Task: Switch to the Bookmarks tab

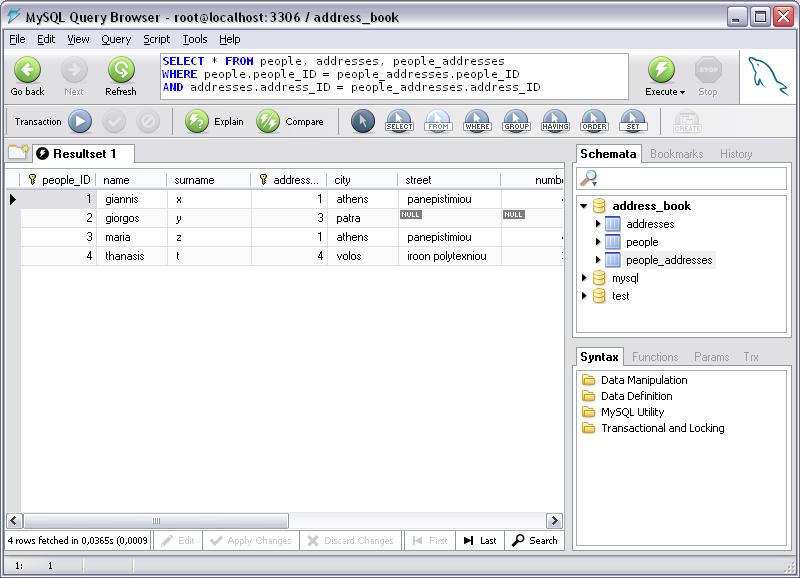Action: (x=677, y=154)
